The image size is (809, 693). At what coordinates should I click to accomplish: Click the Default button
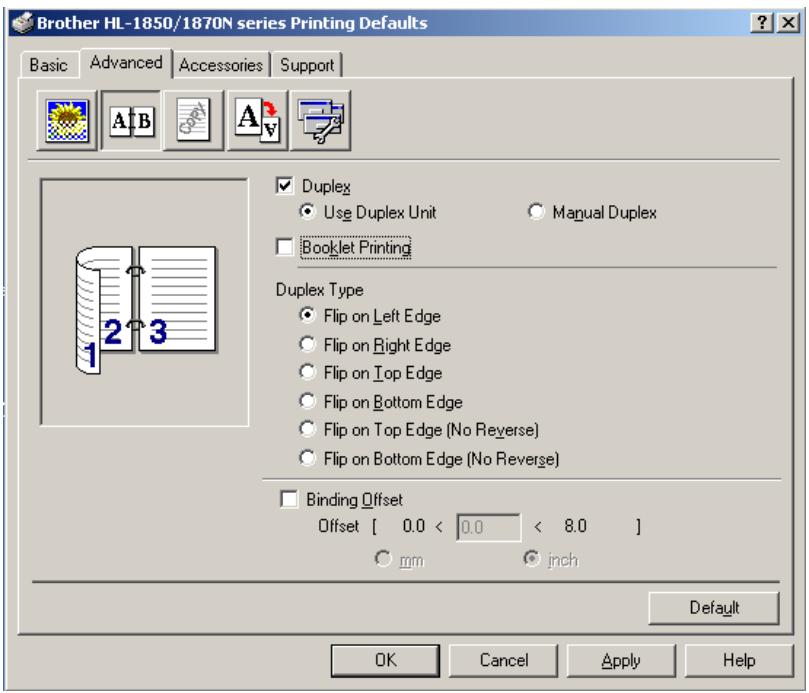[x=714, y=608]
